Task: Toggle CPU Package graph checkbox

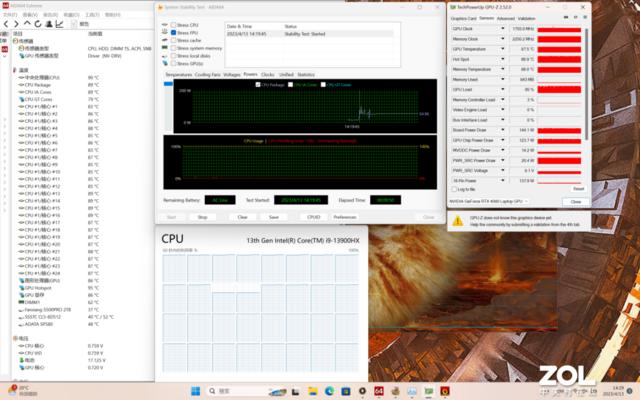Action: (258, 84)
